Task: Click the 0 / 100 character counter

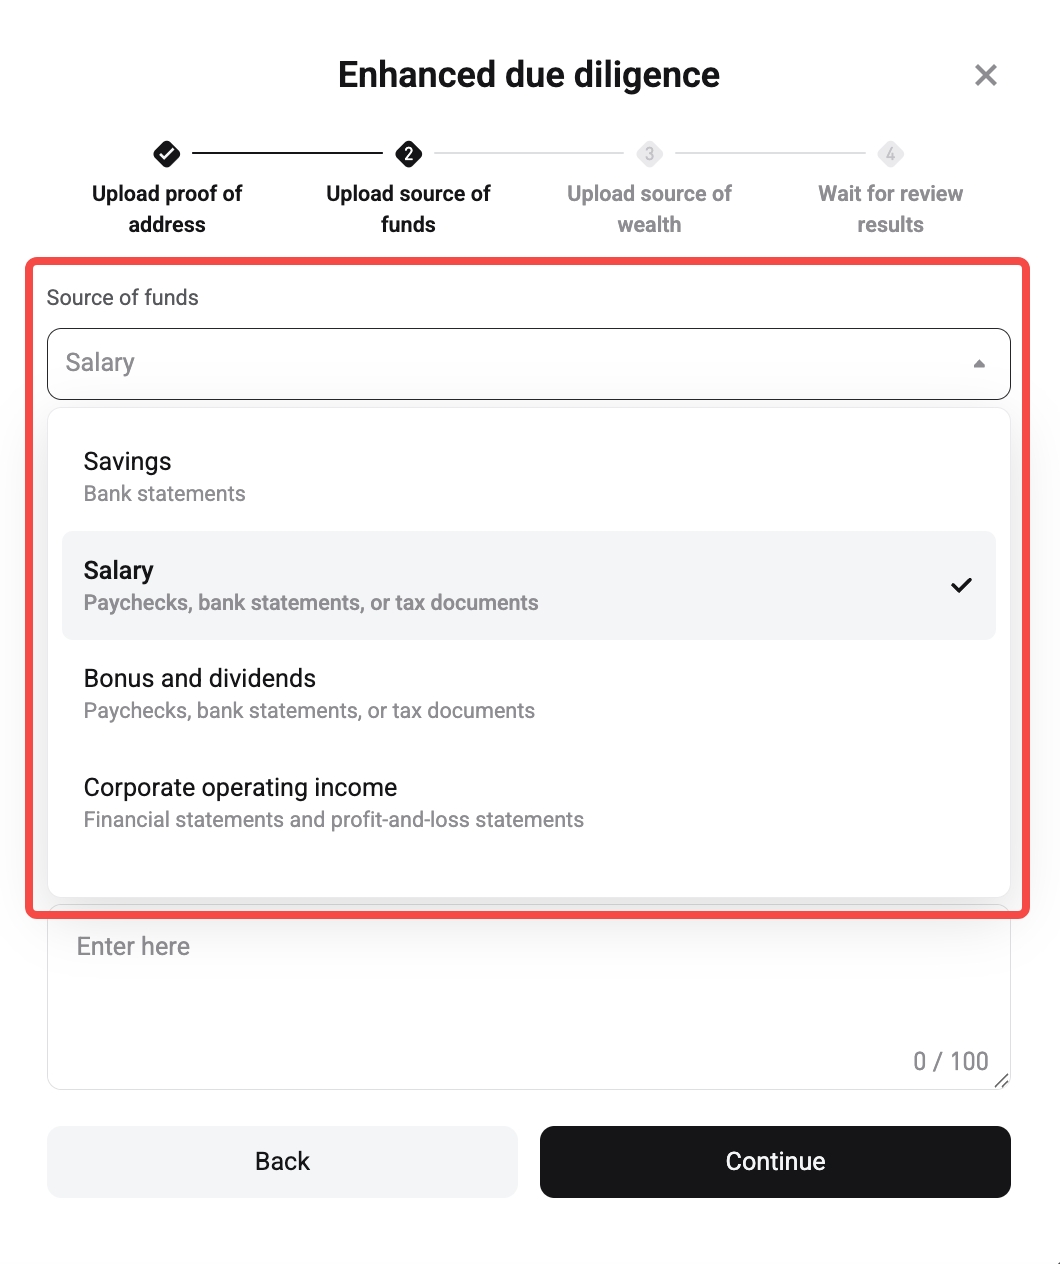Action: coord(951,1061)
